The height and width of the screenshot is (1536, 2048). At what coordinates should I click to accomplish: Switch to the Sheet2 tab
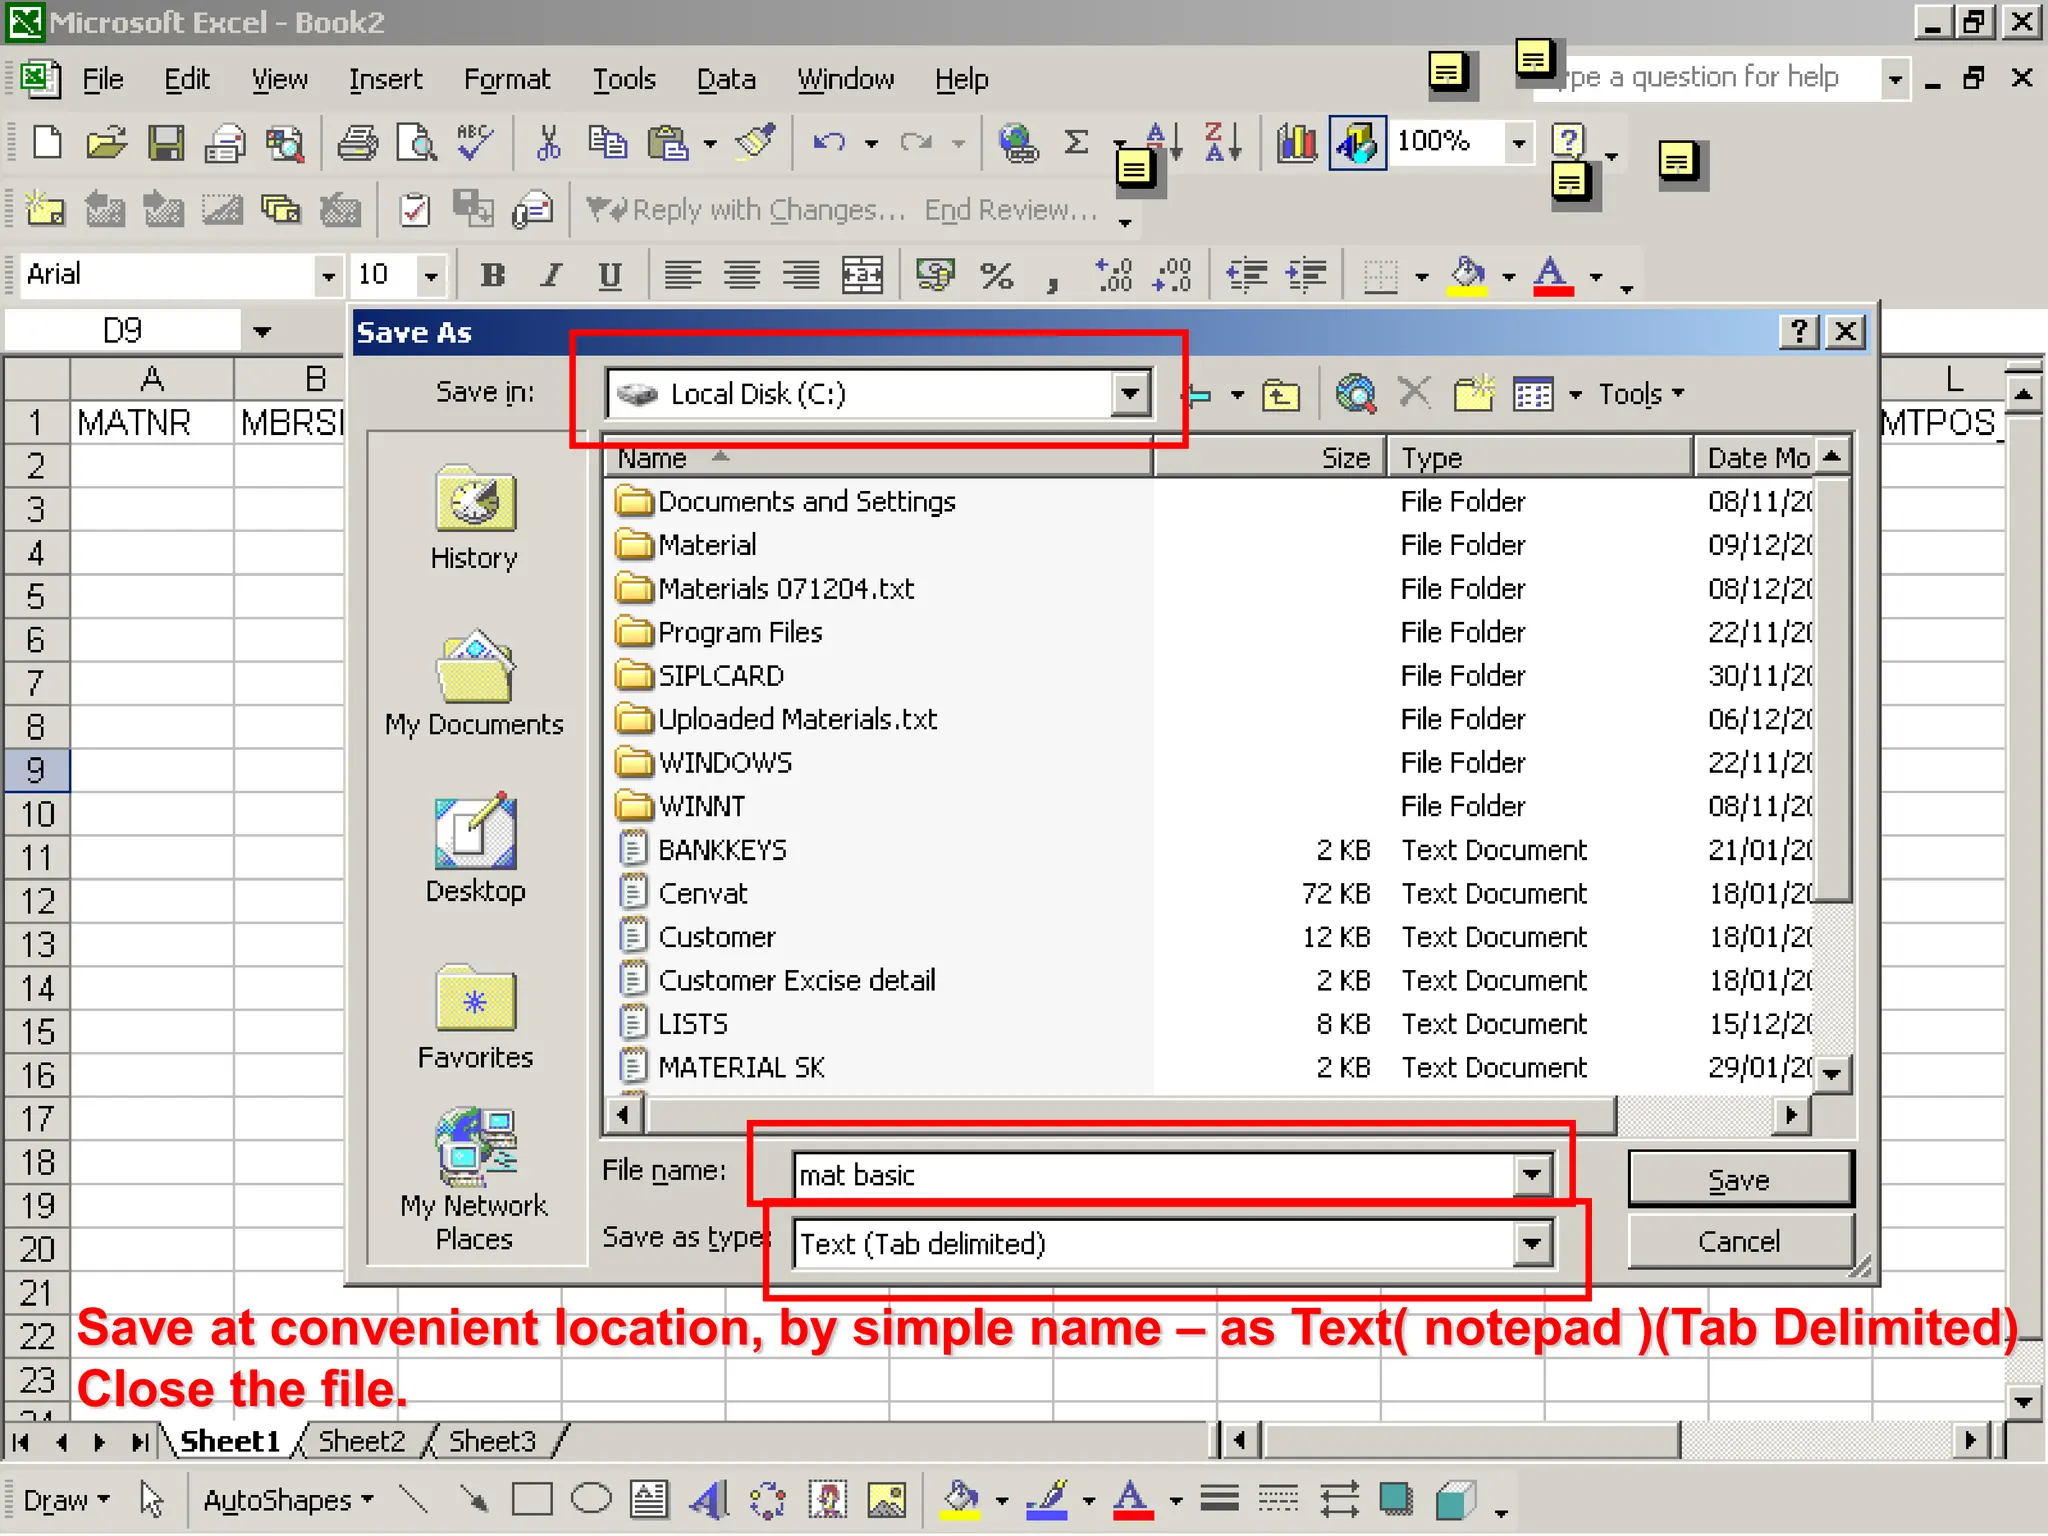[x=361, y=1441]
